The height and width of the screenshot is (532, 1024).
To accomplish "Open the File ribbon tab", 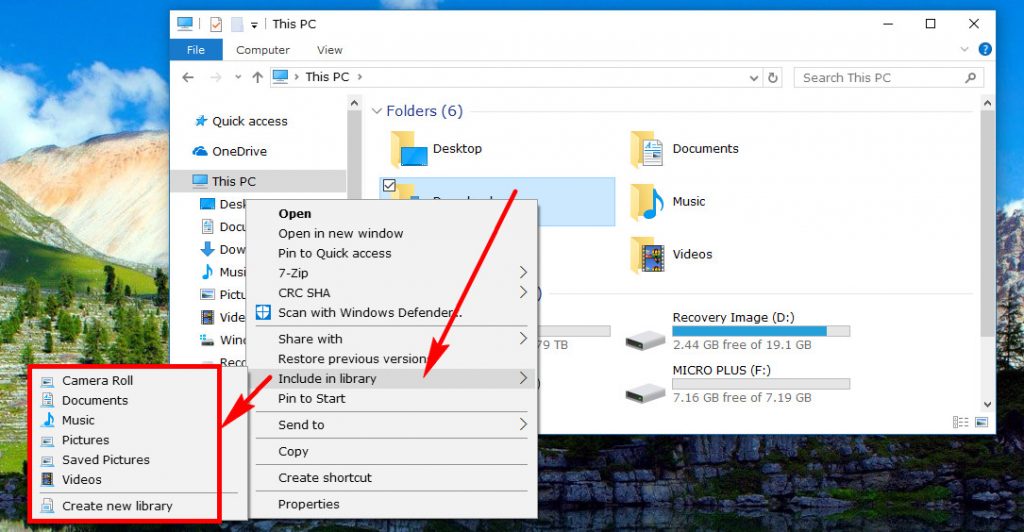I will [x=196, y=50].
